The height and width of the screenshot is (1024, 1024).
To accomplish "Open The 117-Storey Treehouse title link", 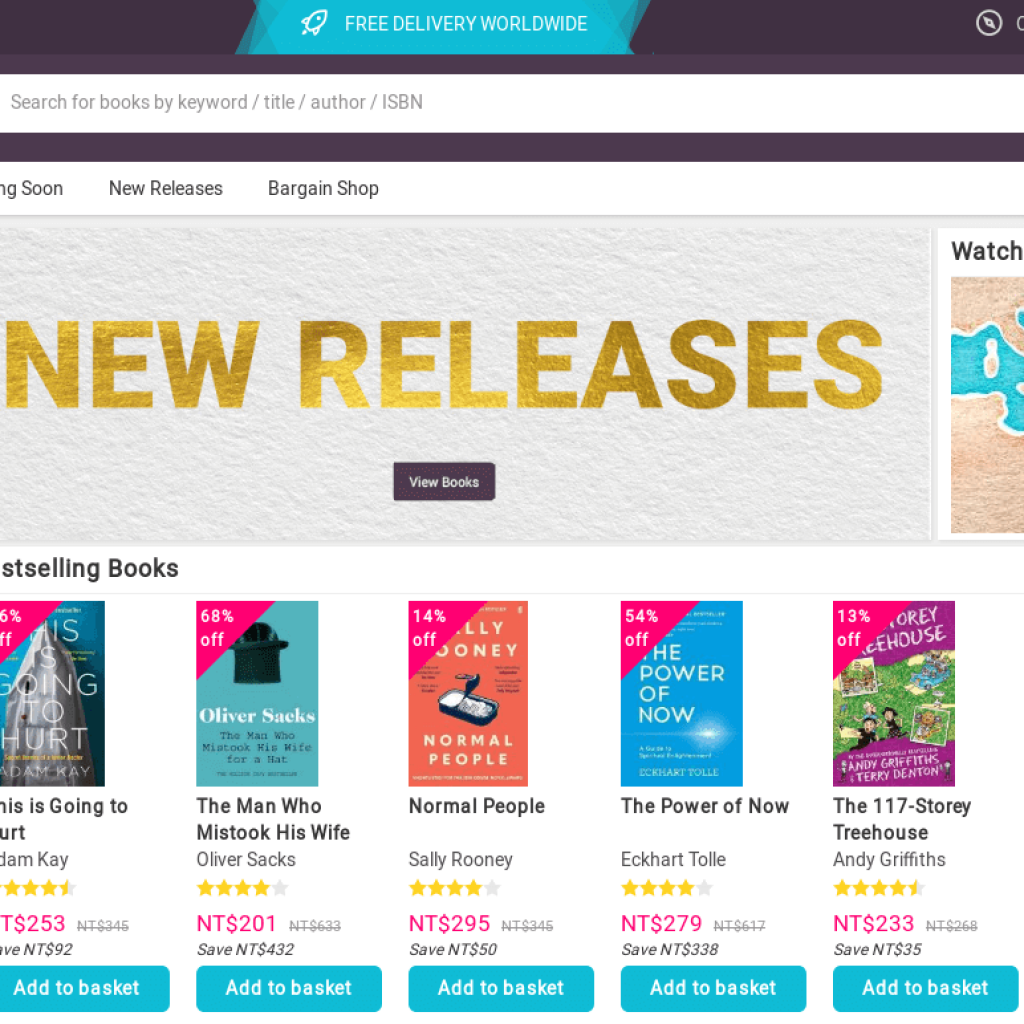I will pyautogui.click(x=901, y=819).
